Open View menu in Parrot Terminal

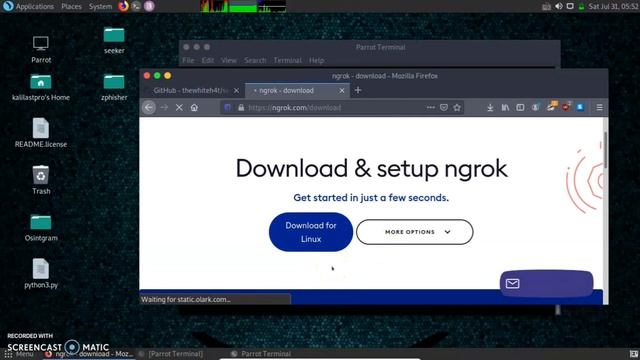229,60
